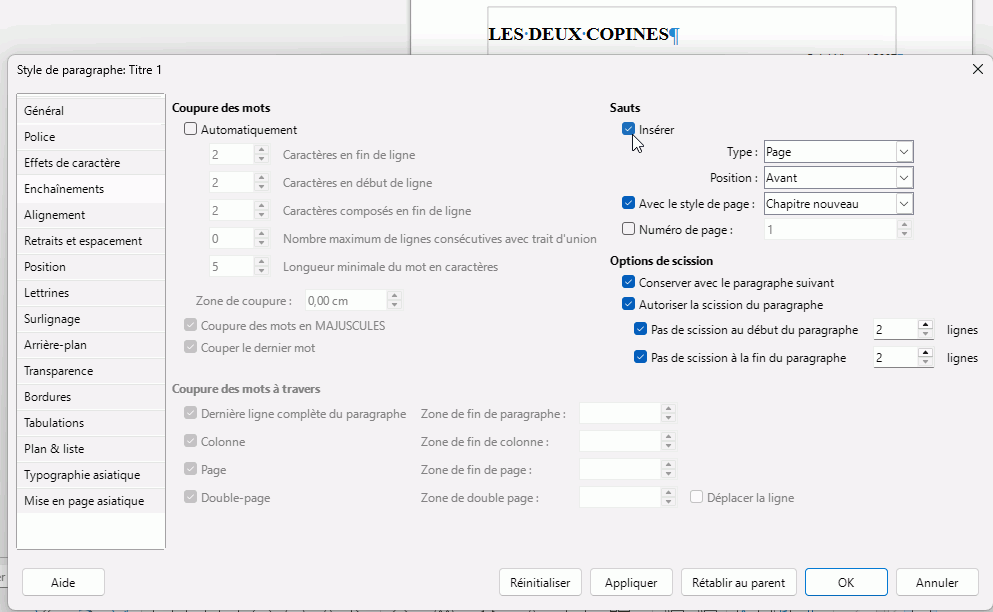Enable Automatiquement hyphenation checkbox
The height and width of the screenshot is (612, 993).
click(191, 129)
